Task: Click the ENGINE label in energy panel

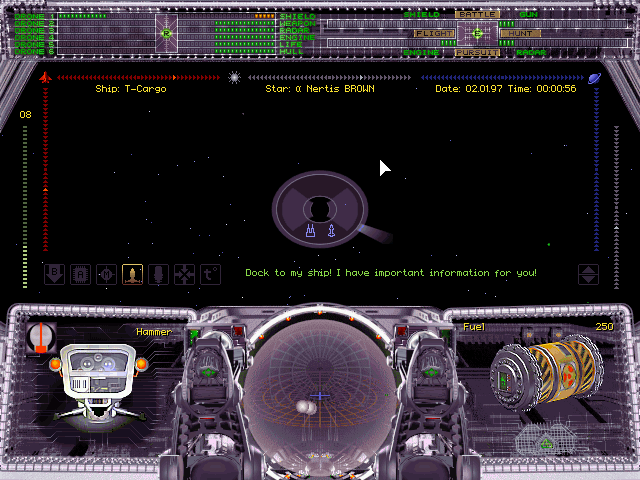Action: pyautogui.click(x=422, y=53)
